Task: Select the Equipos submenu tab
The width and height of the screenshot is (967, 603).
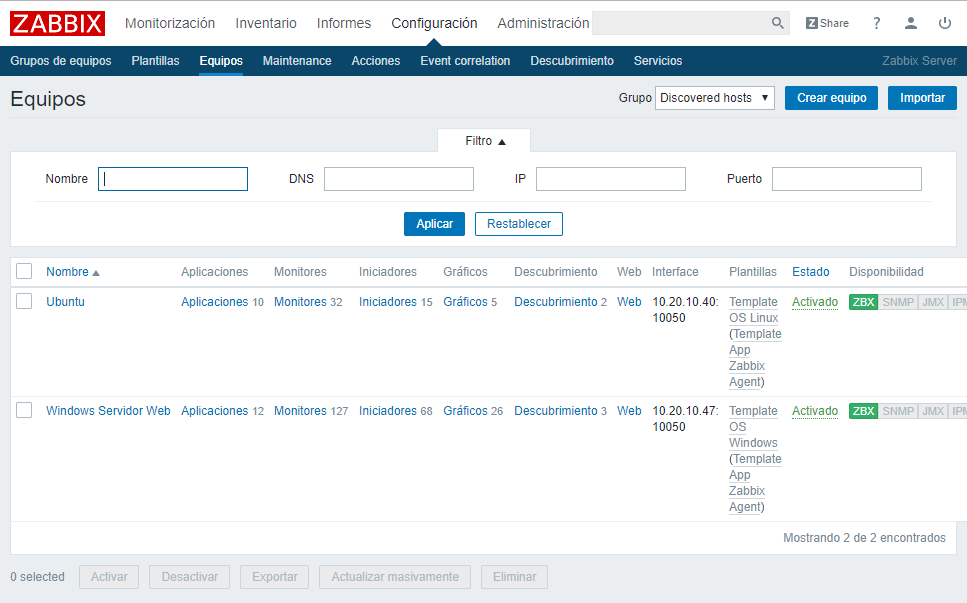Action: point(221,61)
